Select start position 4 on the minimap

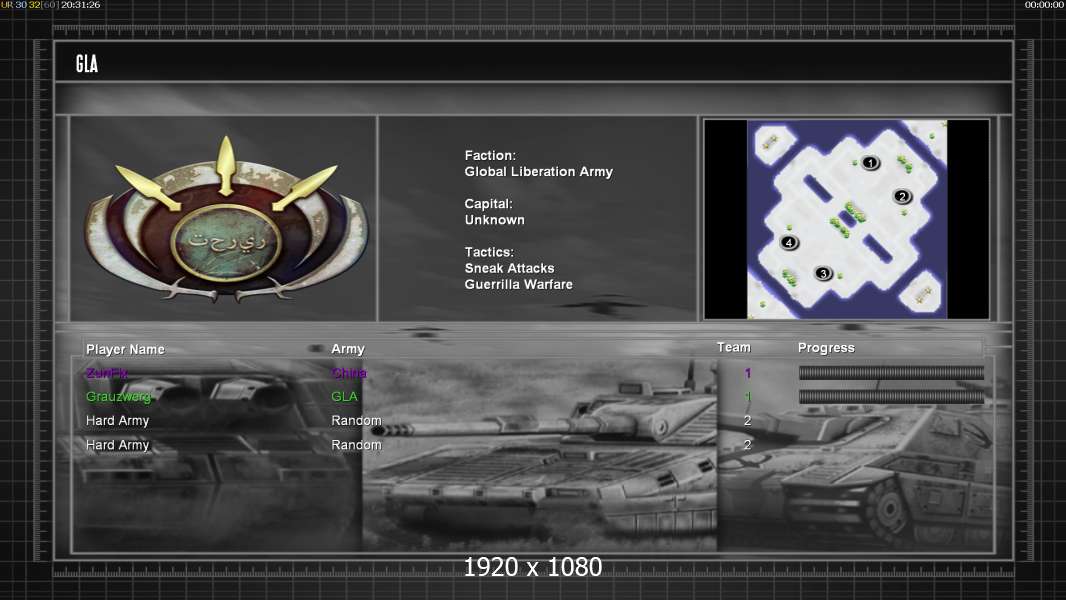pyautogui.click(x=789, y=242)
